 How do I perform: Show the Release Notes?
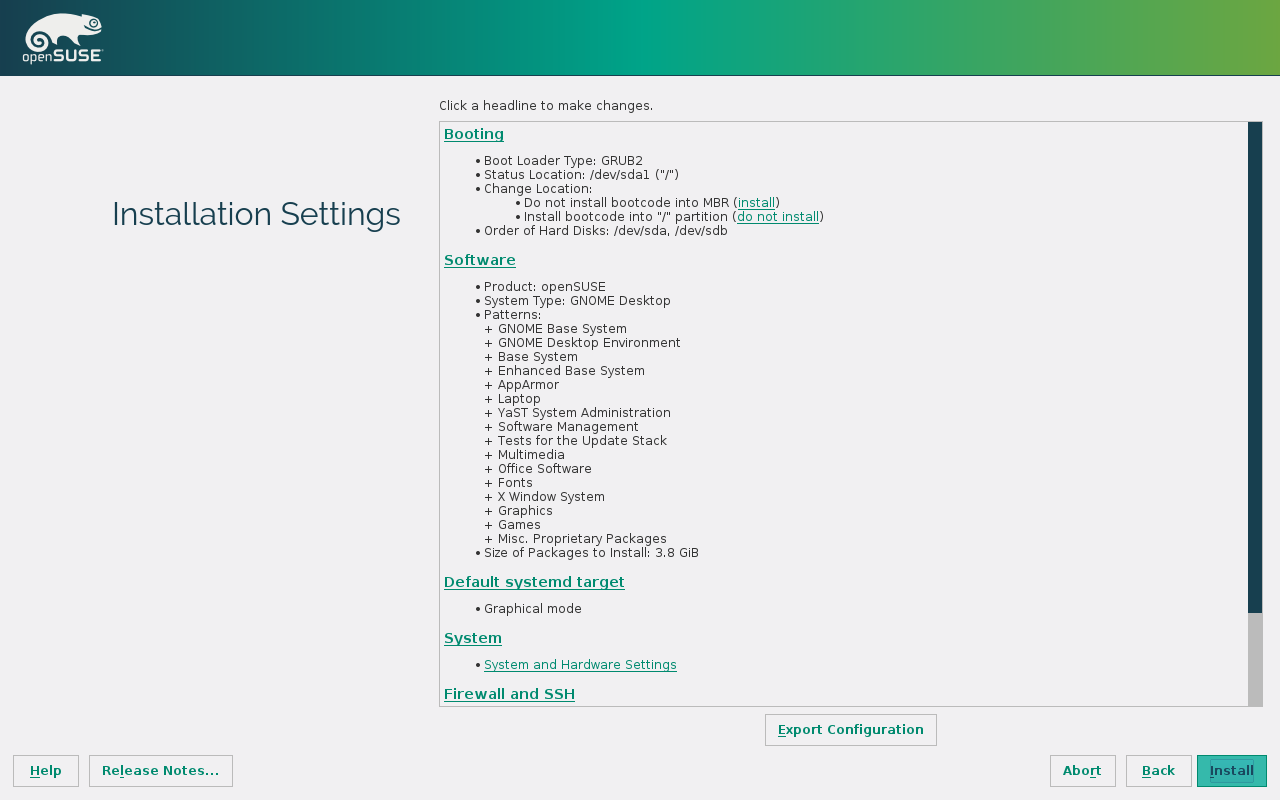click(161, 771)
